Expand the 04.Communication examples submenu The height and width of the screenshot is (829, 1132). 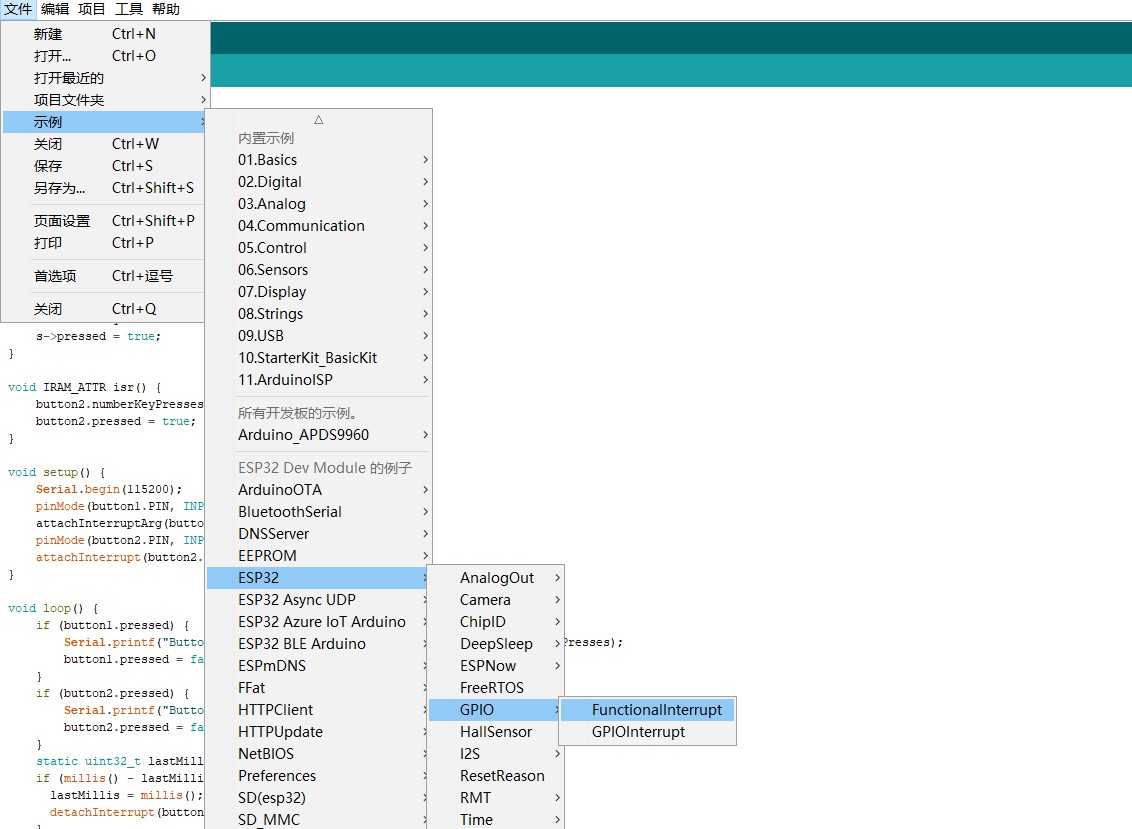click(318, 226)
